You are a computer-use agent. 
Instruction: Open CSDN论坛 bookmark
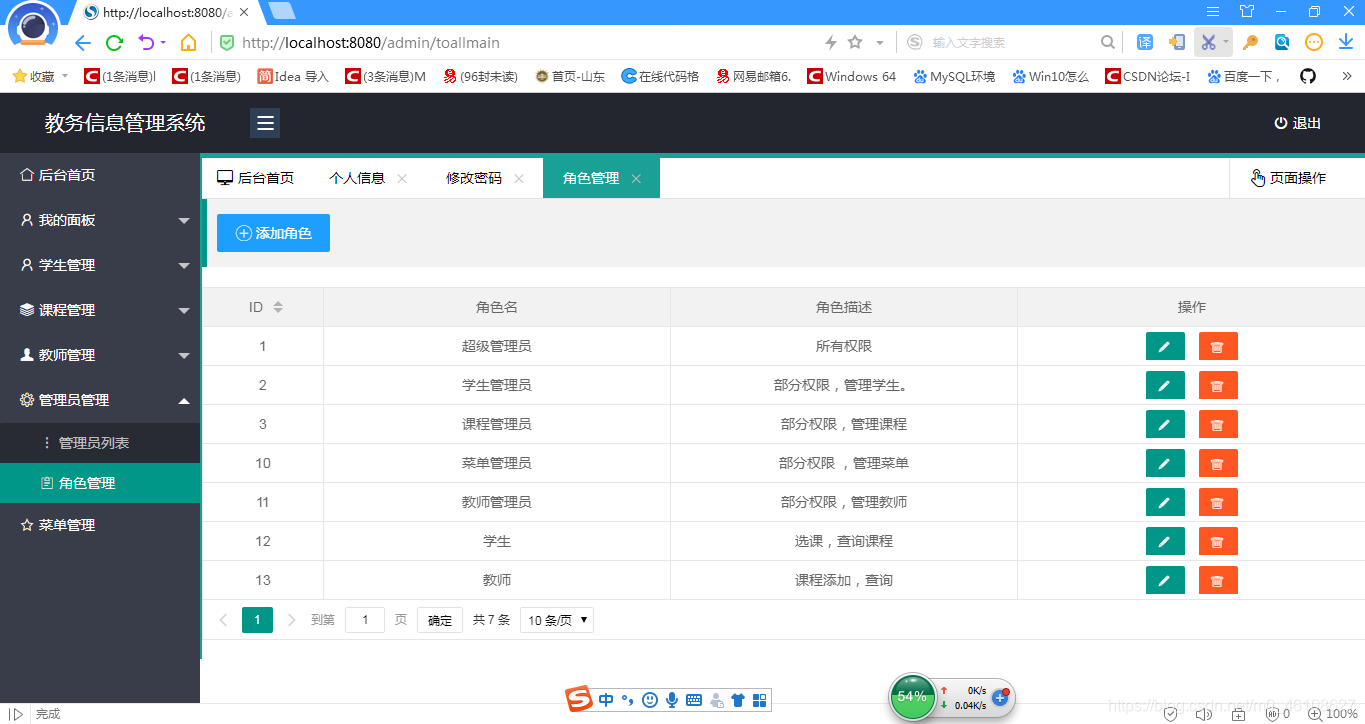click(x=1147, y=76)
